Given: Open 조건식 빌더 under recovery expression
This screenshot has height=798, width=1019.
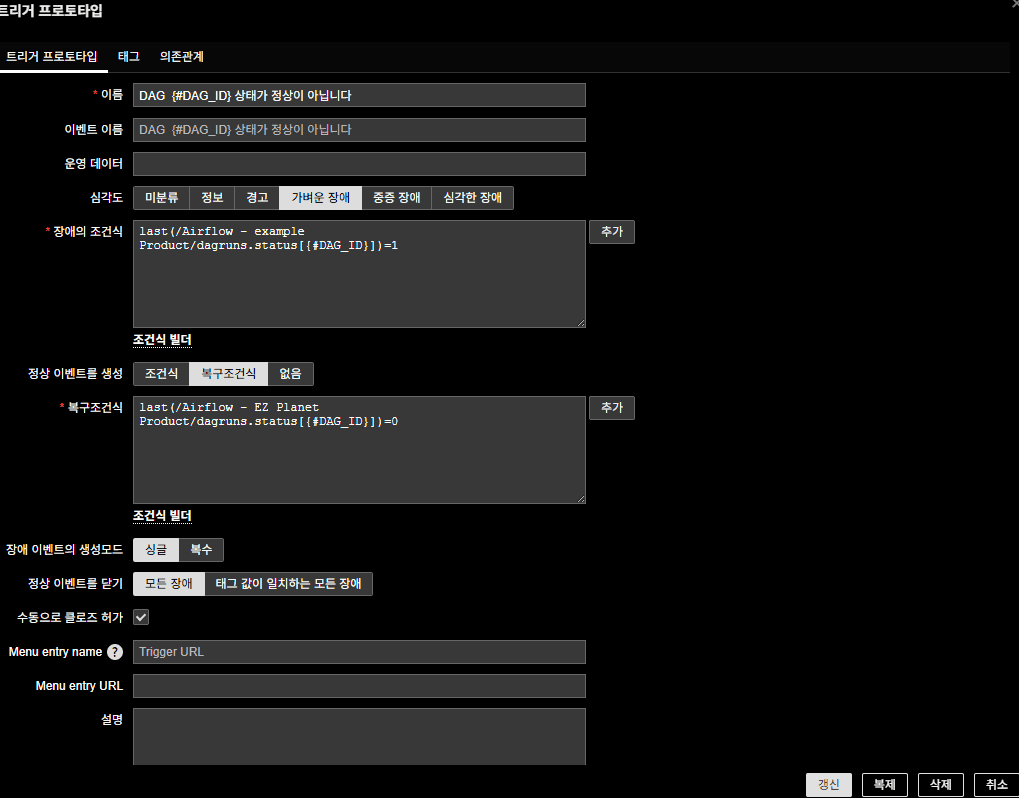Looking at the screenshot, I should (x=162, y=516).
